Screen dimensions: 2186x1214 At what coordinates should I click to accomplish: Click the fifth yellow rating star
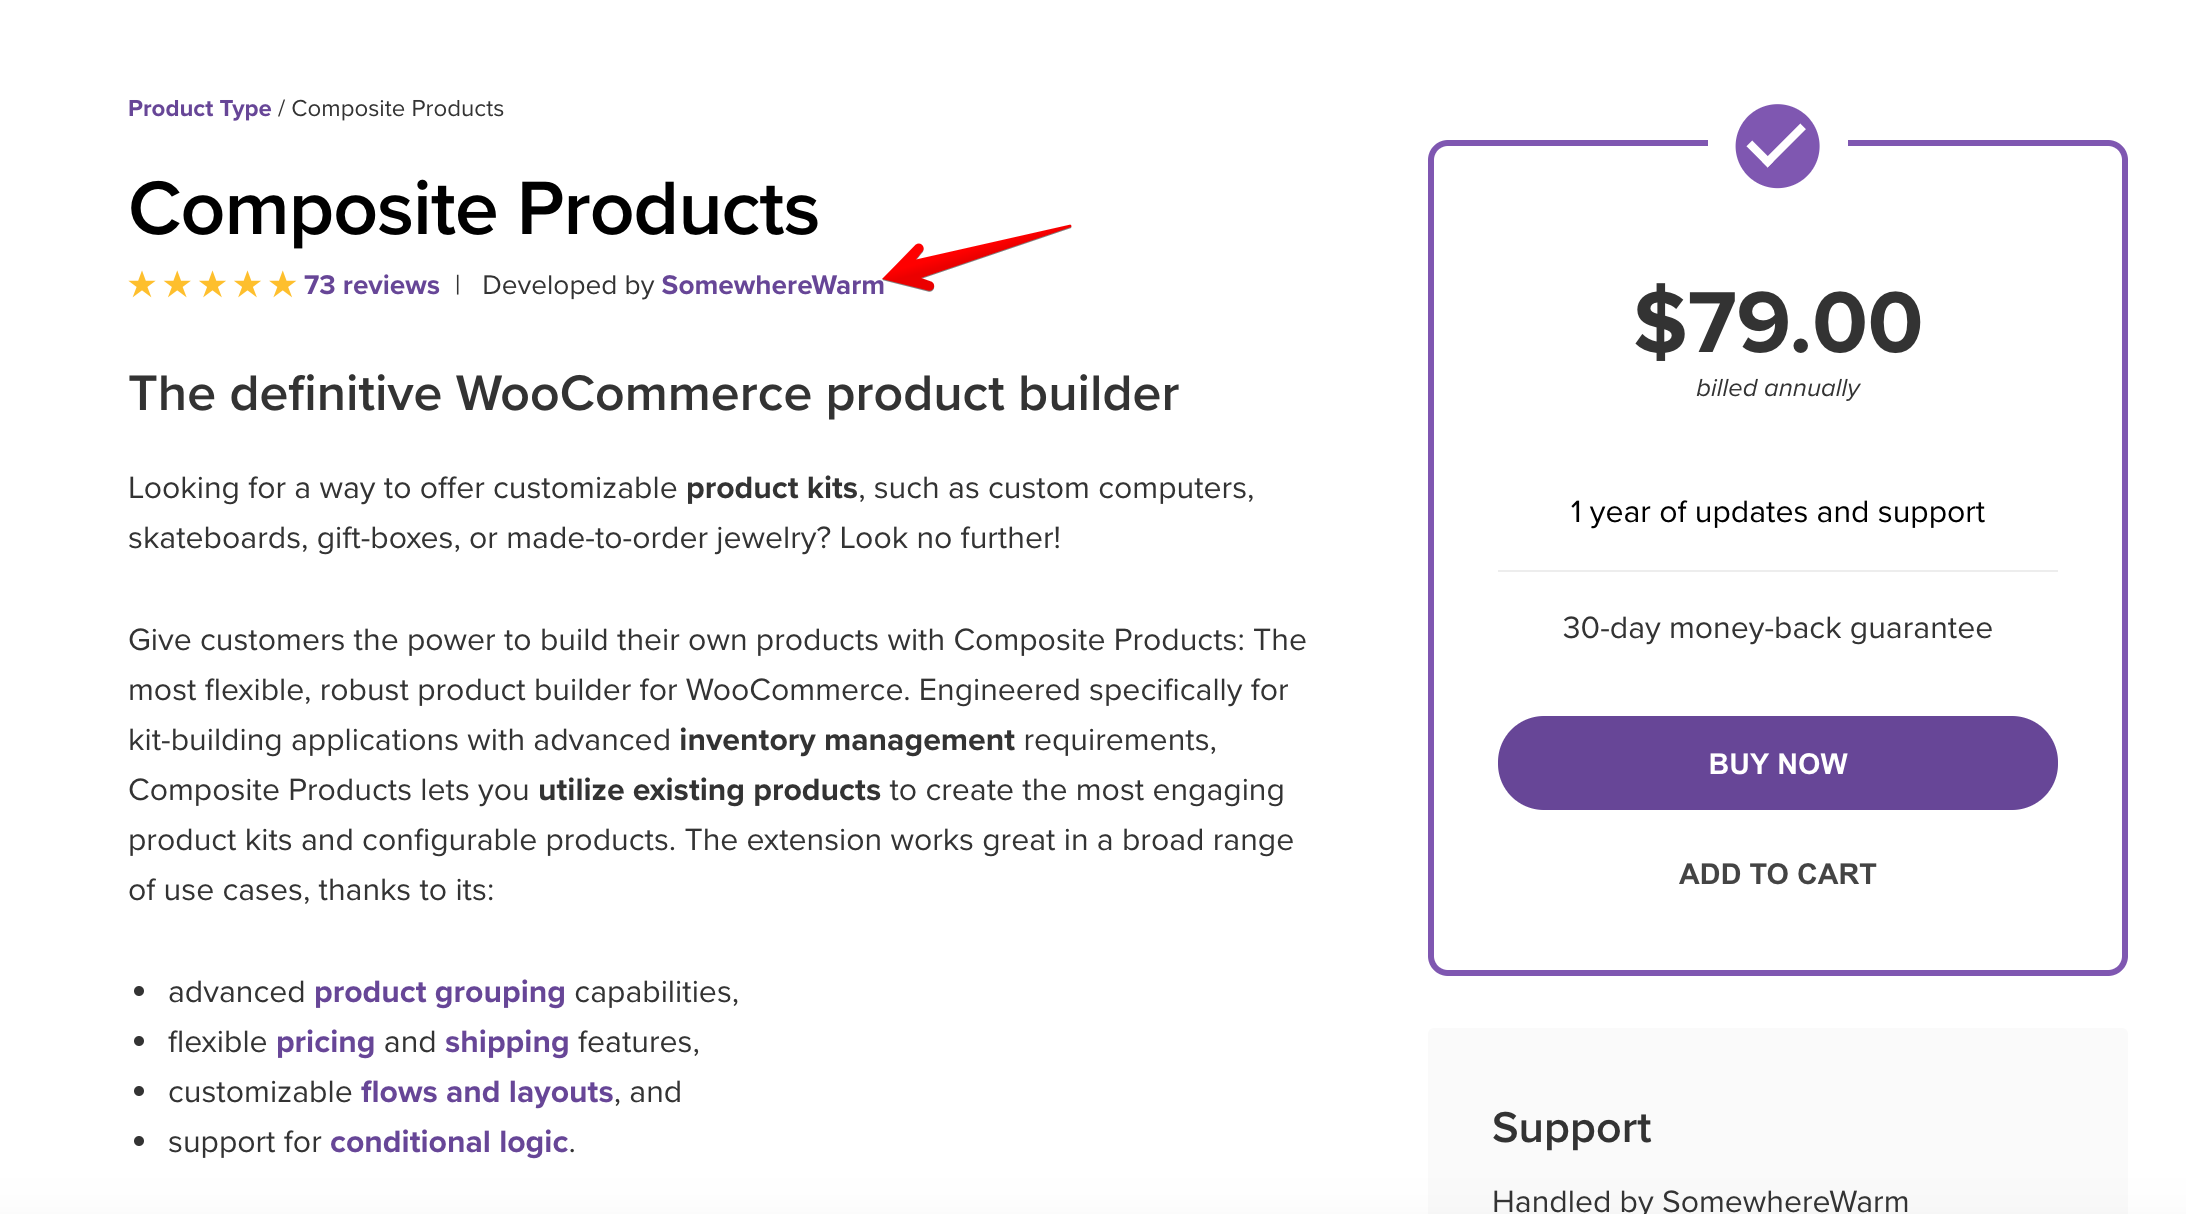point(283,285)
